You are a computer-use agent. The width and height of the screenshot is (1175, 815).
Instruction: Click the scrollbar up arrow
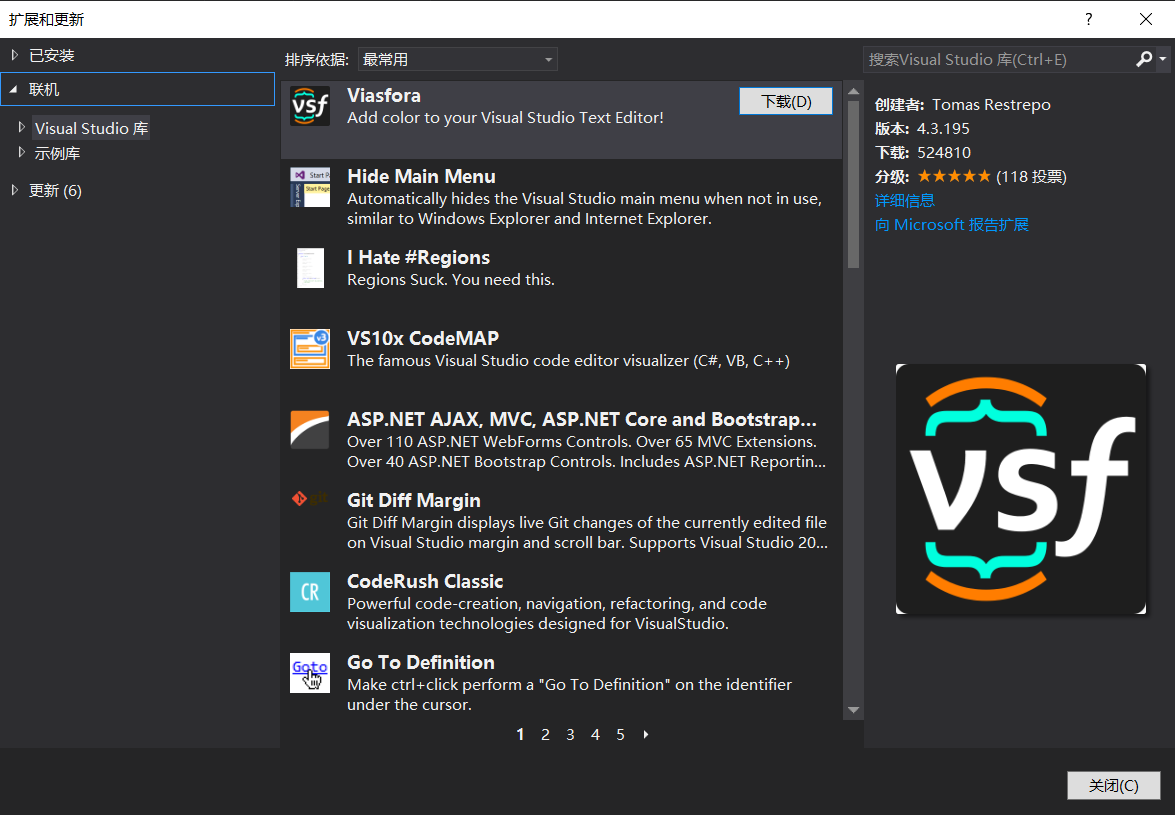pos(854,91)
